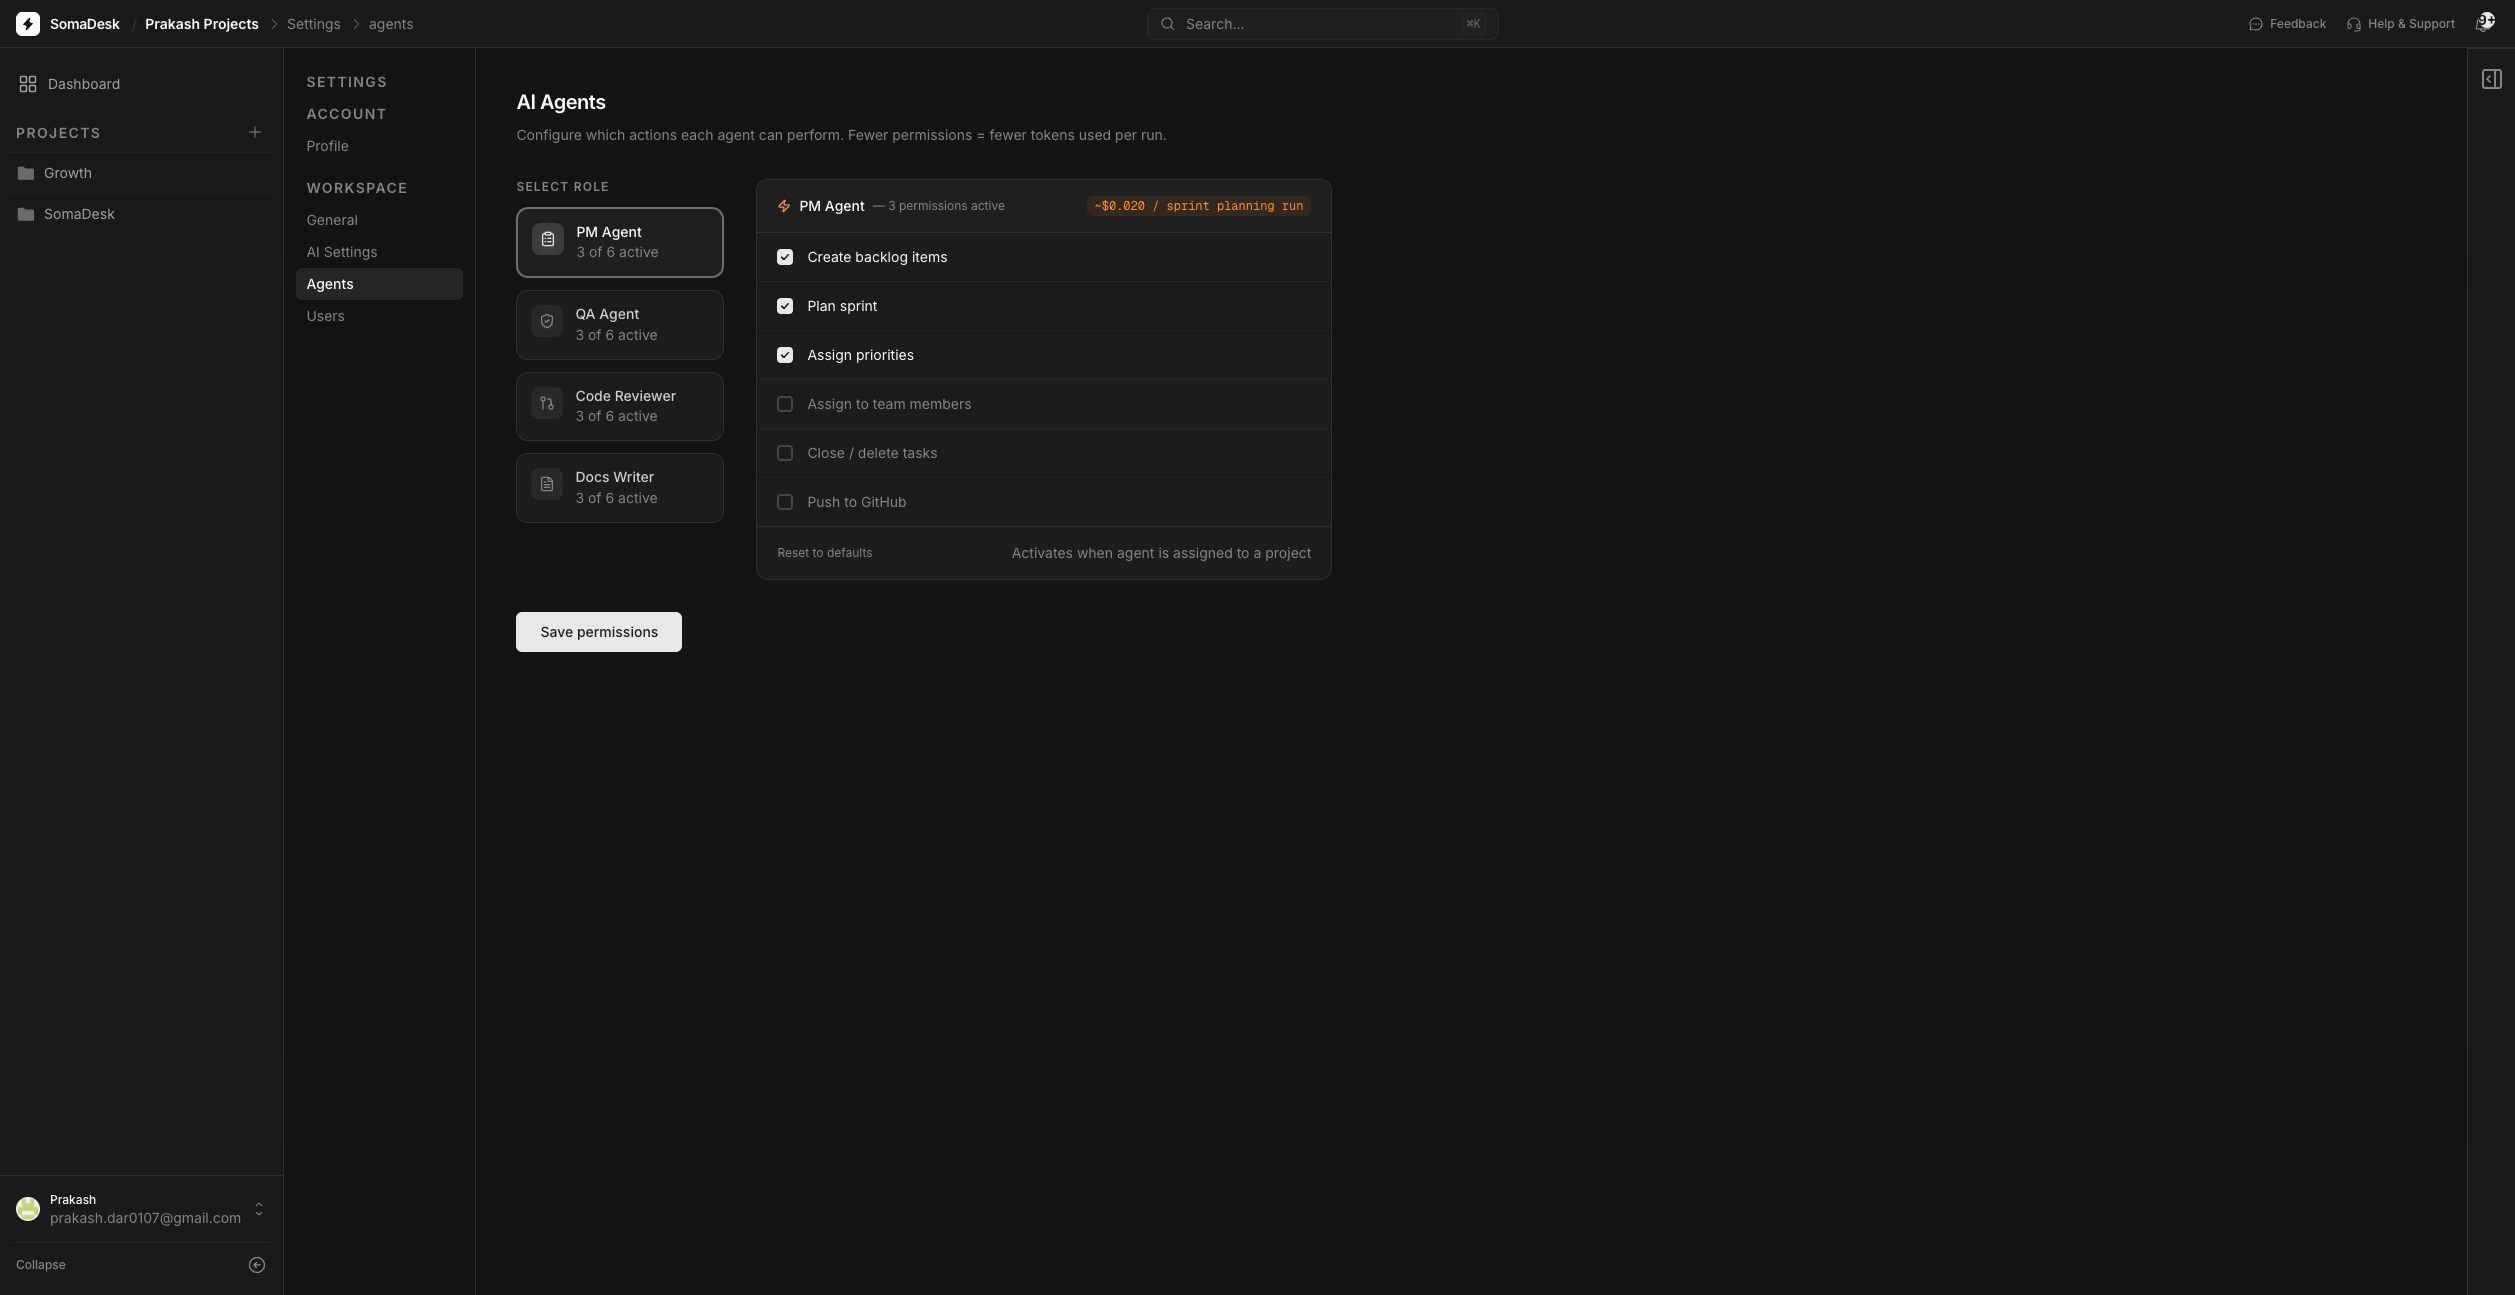Click the agents breadcrumb
Viewport: 2515px width, 1295px height.
pyautogui.click(x=391, y=24)
